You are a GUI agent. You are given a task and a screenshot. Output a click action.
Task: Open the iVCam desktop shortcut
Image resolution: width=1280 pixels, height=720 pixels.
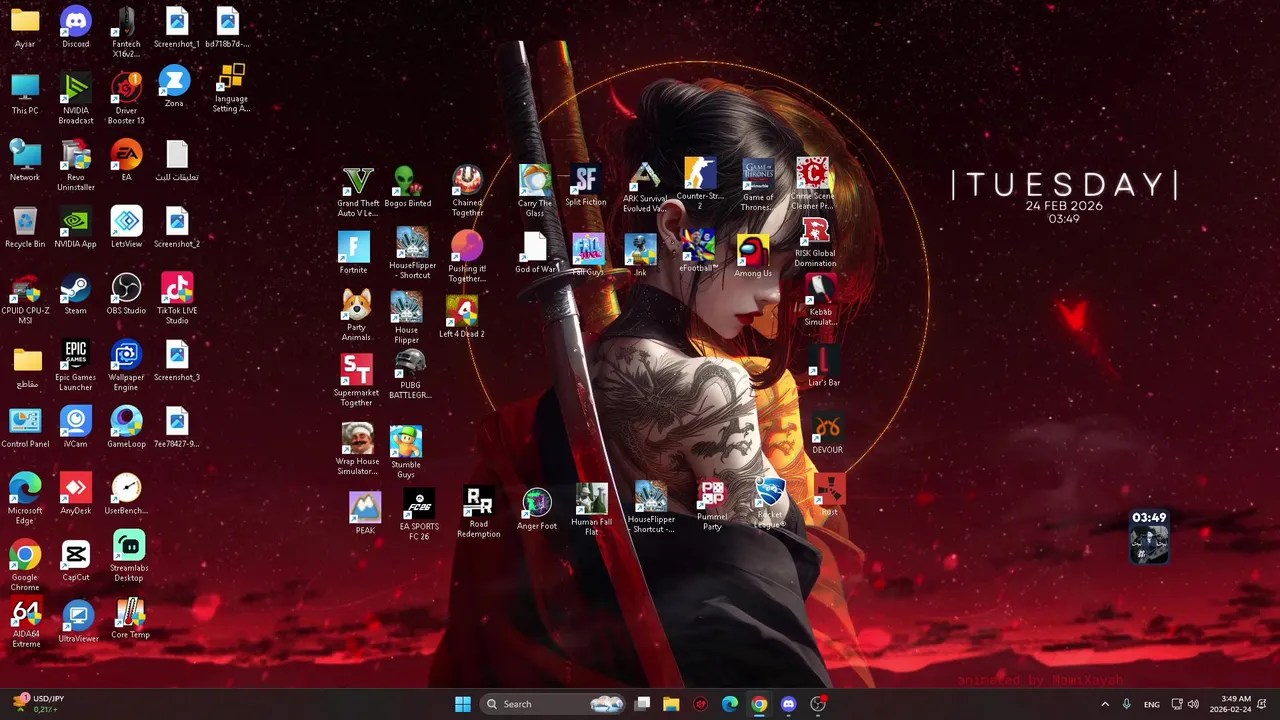click(75, 427)
